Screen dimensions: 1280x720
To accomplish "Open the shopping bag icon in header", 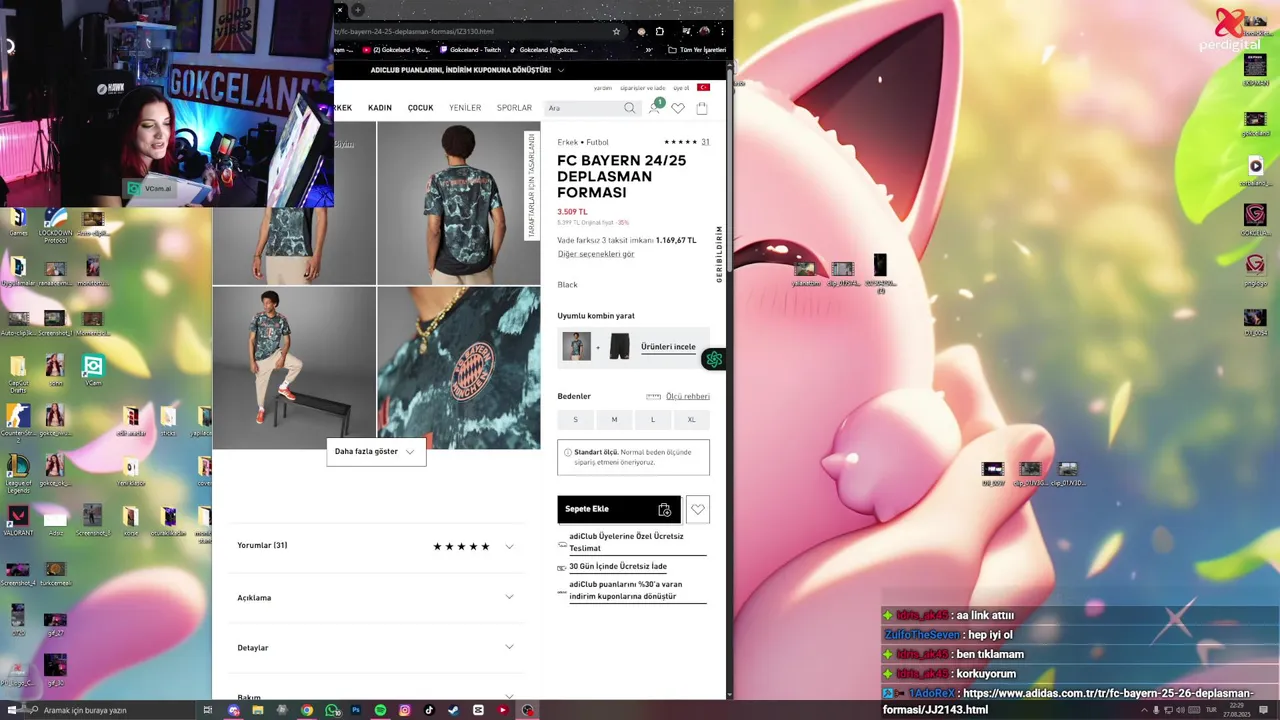I will point(702,108).
